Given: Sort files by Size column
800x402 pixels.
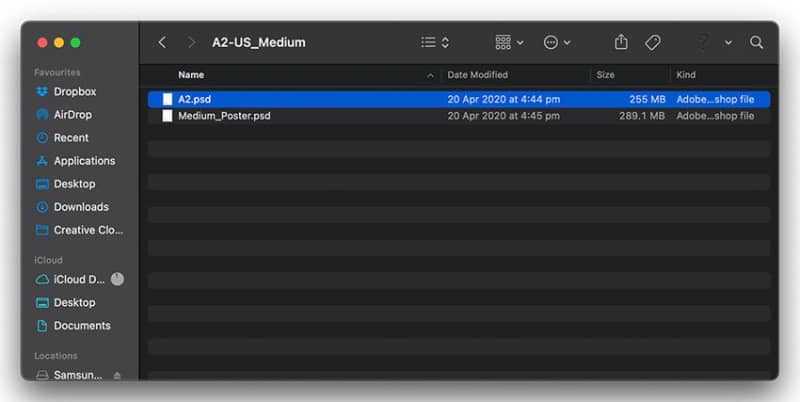Looking at the screenshot, I should coord(606,75).
